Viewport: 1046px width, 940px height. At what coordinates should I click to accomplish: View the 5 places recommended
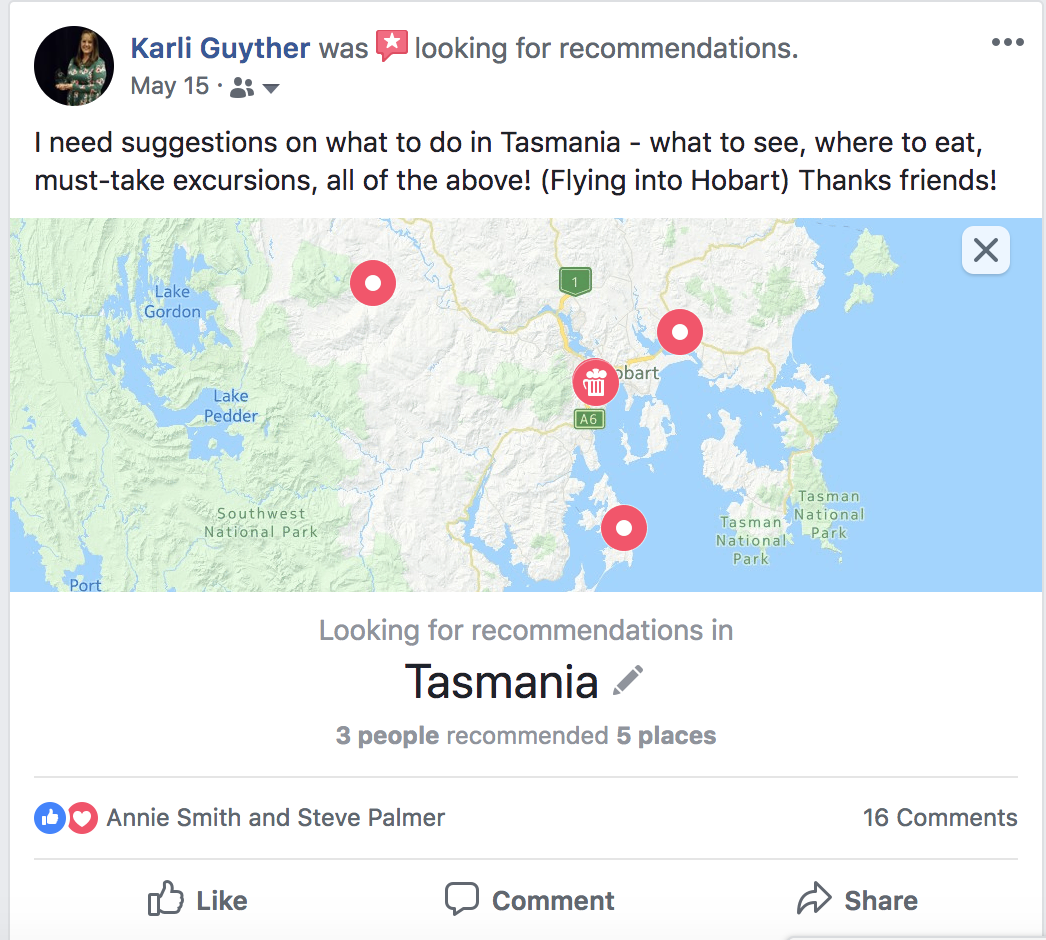[666, 735]
